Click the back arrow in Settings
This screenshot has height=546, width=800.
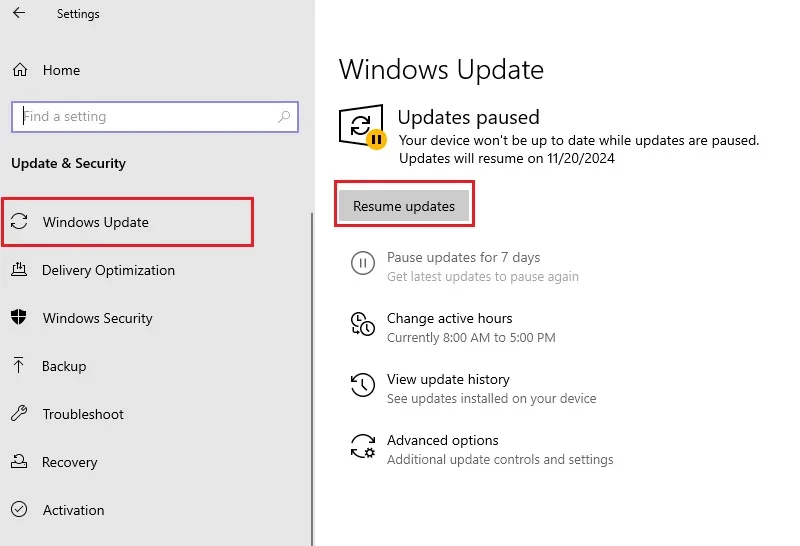point(19,13)
